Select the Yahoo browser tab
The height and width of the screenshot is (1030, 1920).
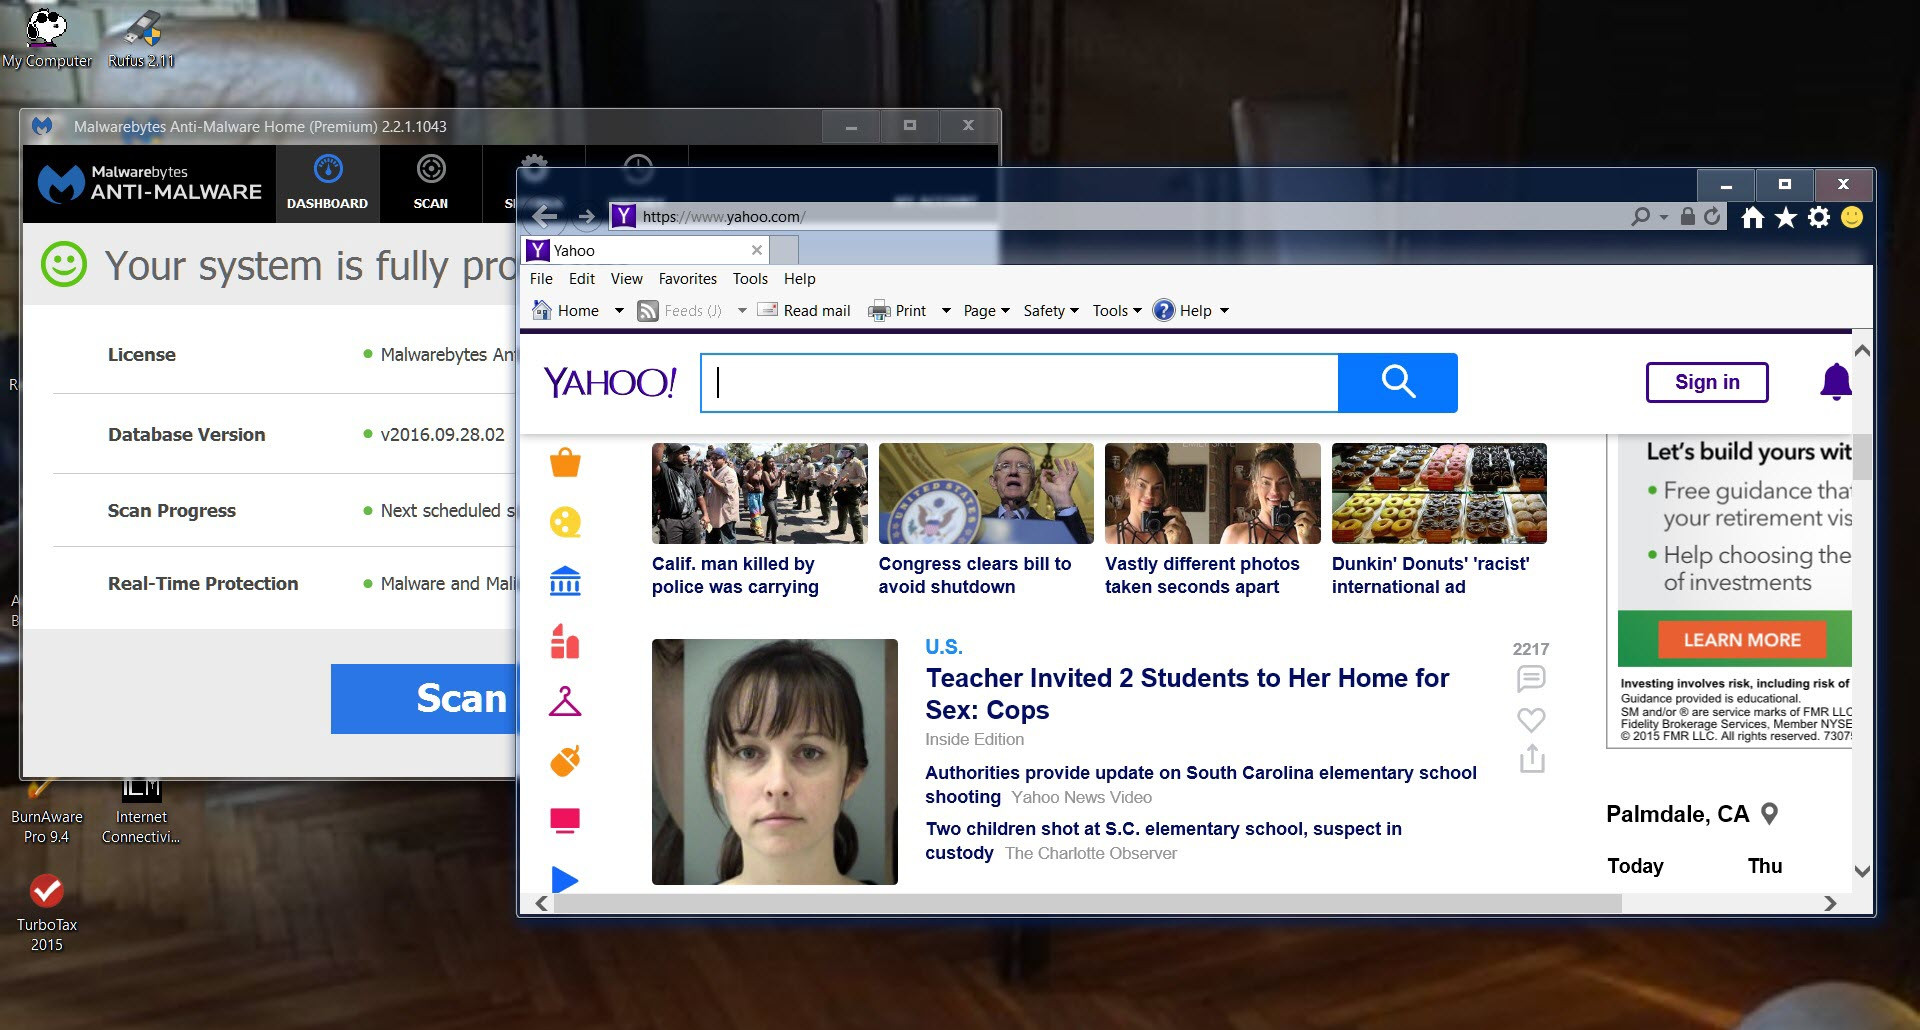[x=645, y=250]
